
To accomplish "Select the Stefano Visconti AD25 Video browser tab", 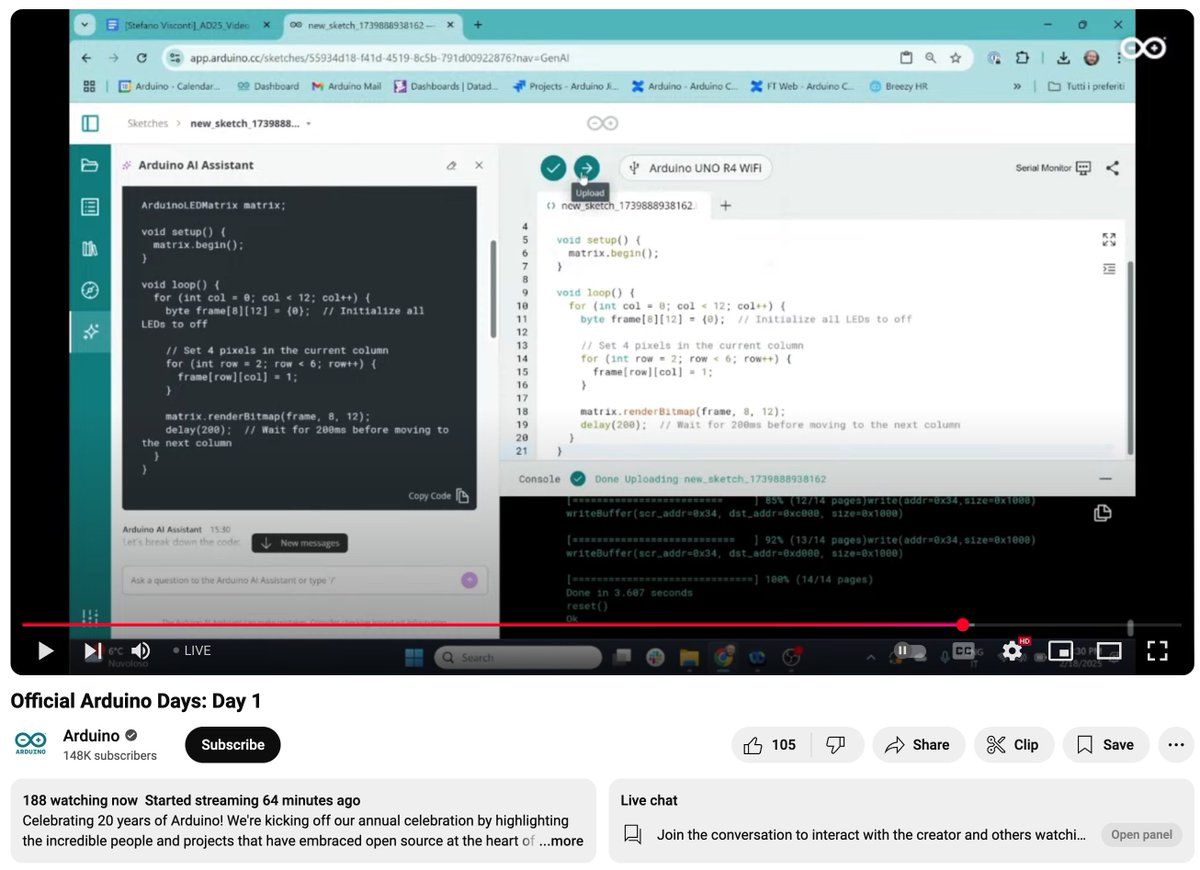I will (185, 24).
